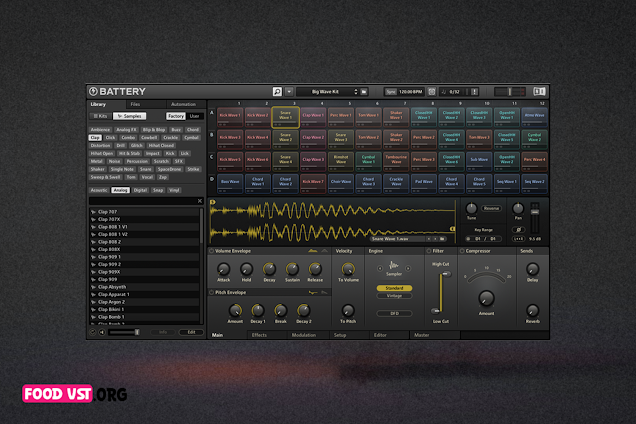This screenshot has height=424, width=636.
Task: Click the magnifier browser icon in header
Action: pyautogui.click(x=277, y=92)
